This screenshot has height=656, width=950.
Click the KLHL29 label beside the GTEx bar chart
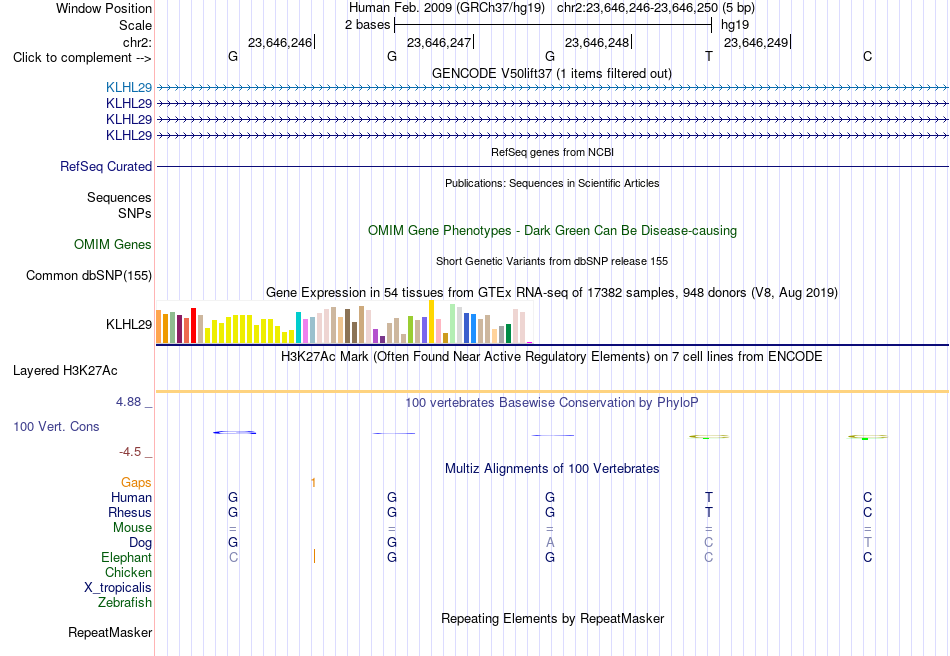(x=129, y=325)
